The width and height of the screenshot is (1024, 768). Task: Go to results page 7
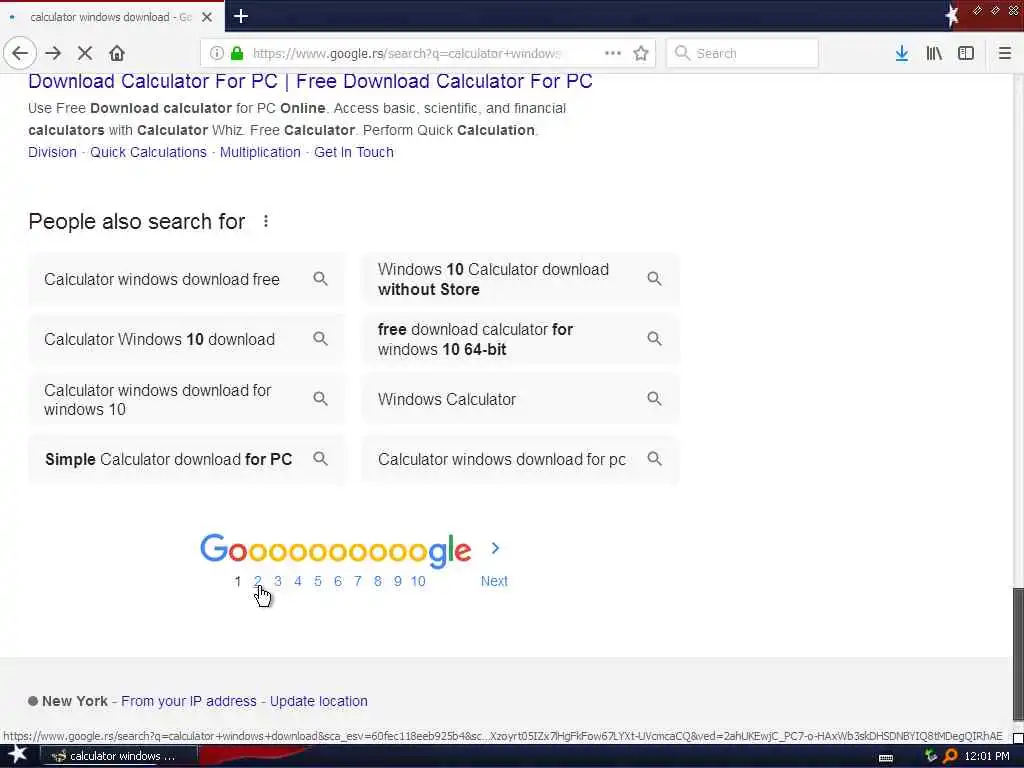[x=358, y=581]
